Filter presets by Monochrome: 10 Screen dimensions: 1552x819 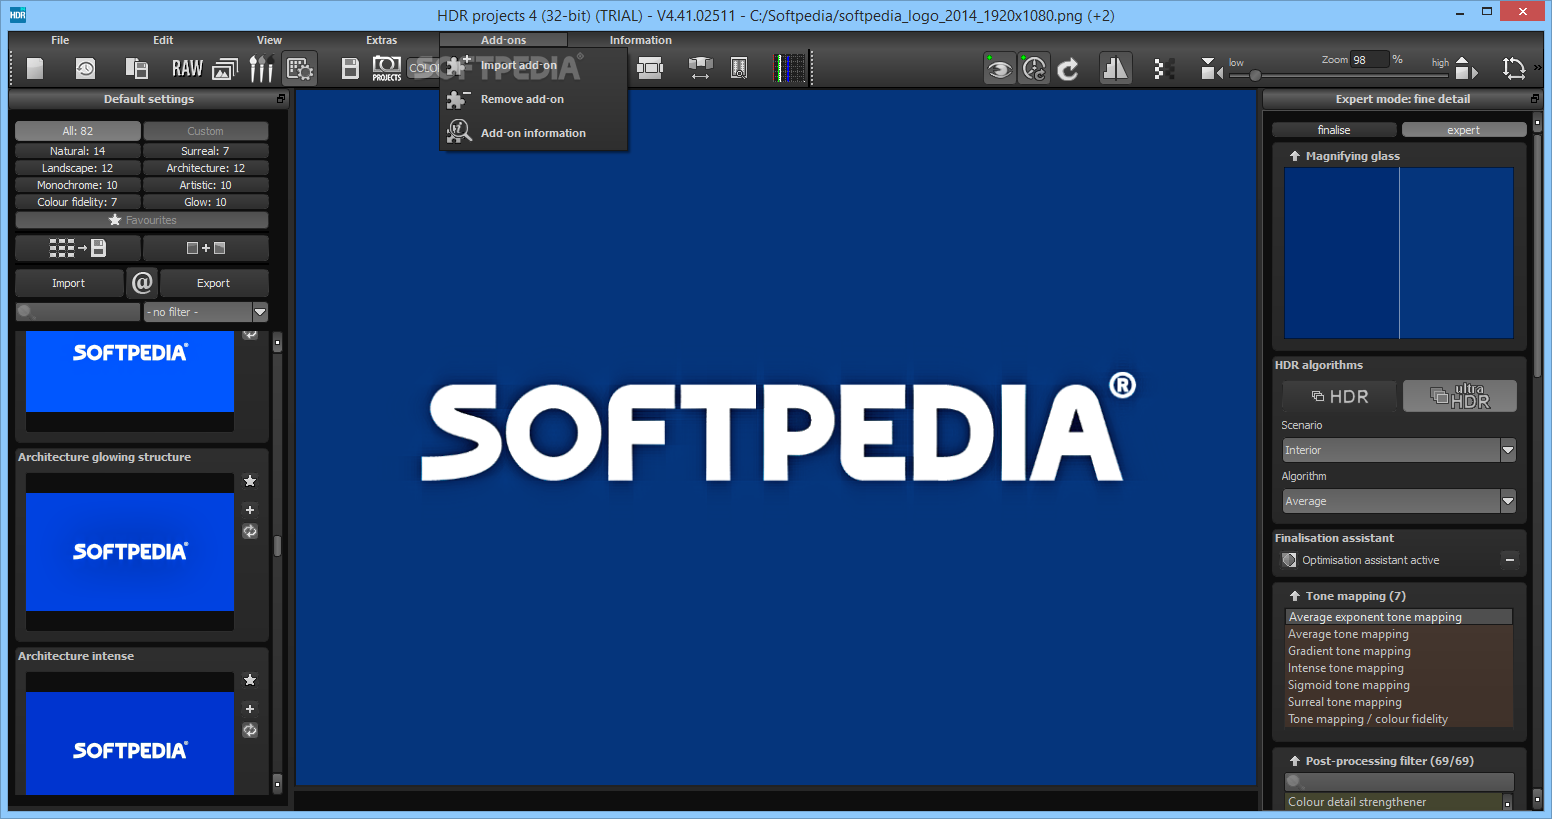[78, 185]
